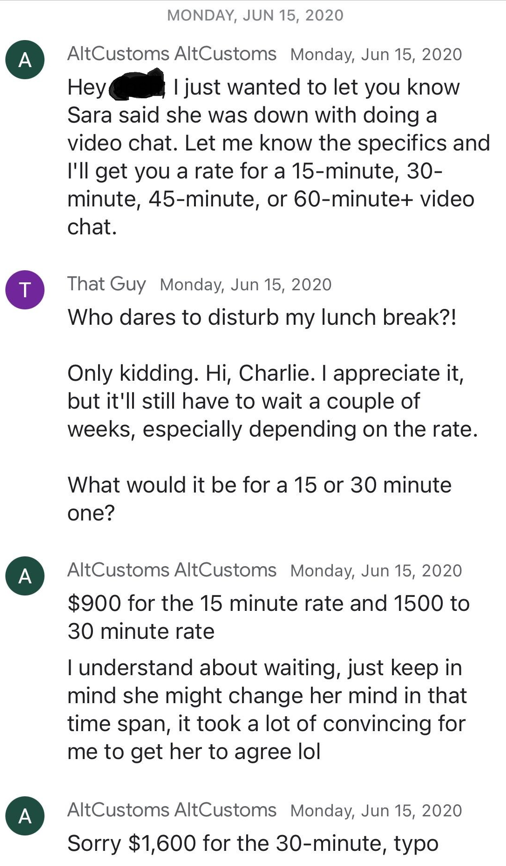This screenshot has height=866, width=506.
Task: Click the centered Monday, Jun 15, 2020 date header
Action: [255, 15]
